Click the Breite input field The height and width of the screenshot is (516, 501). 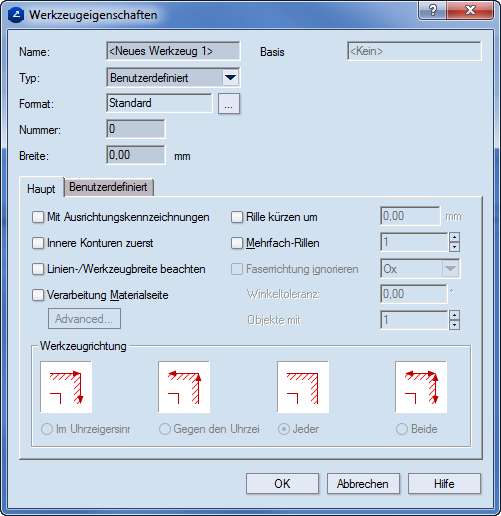136,155
